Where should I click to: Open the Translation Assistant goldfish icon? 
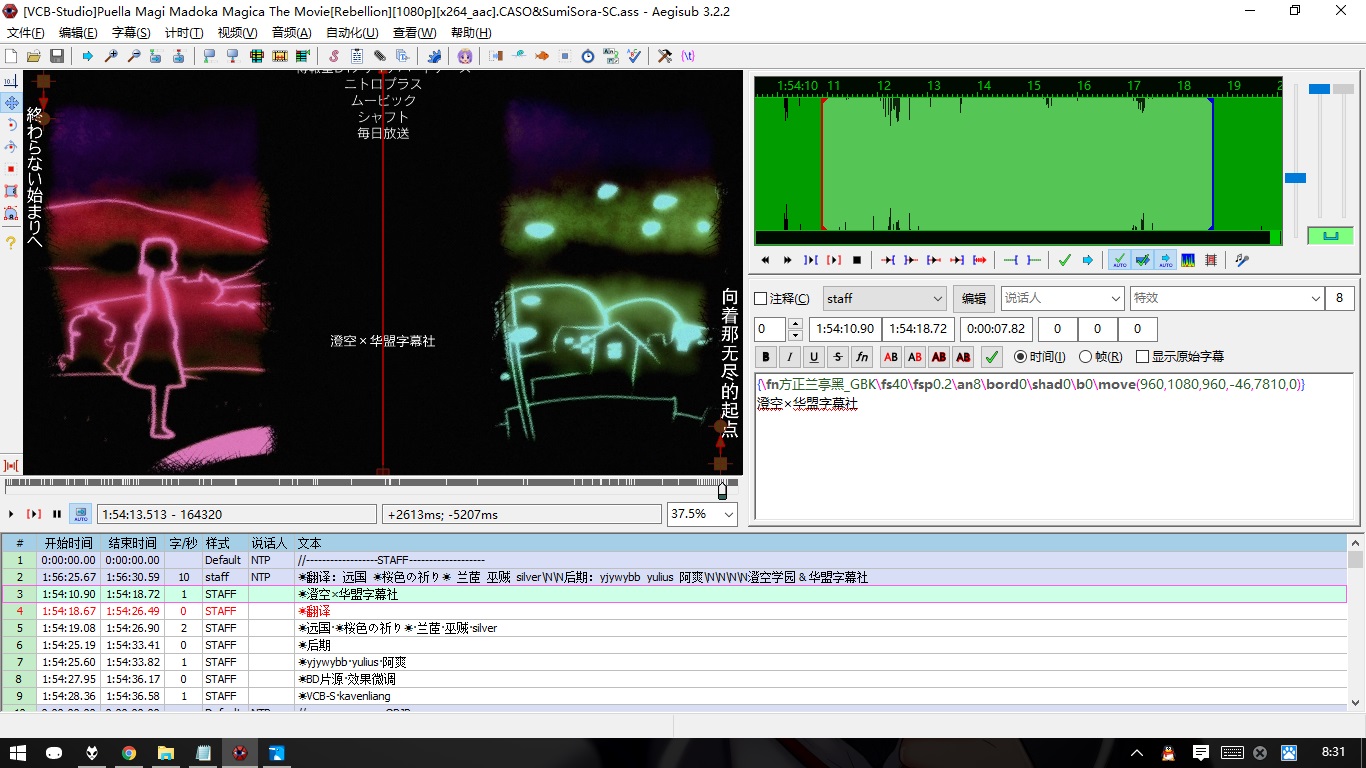(x=541, y=56)
